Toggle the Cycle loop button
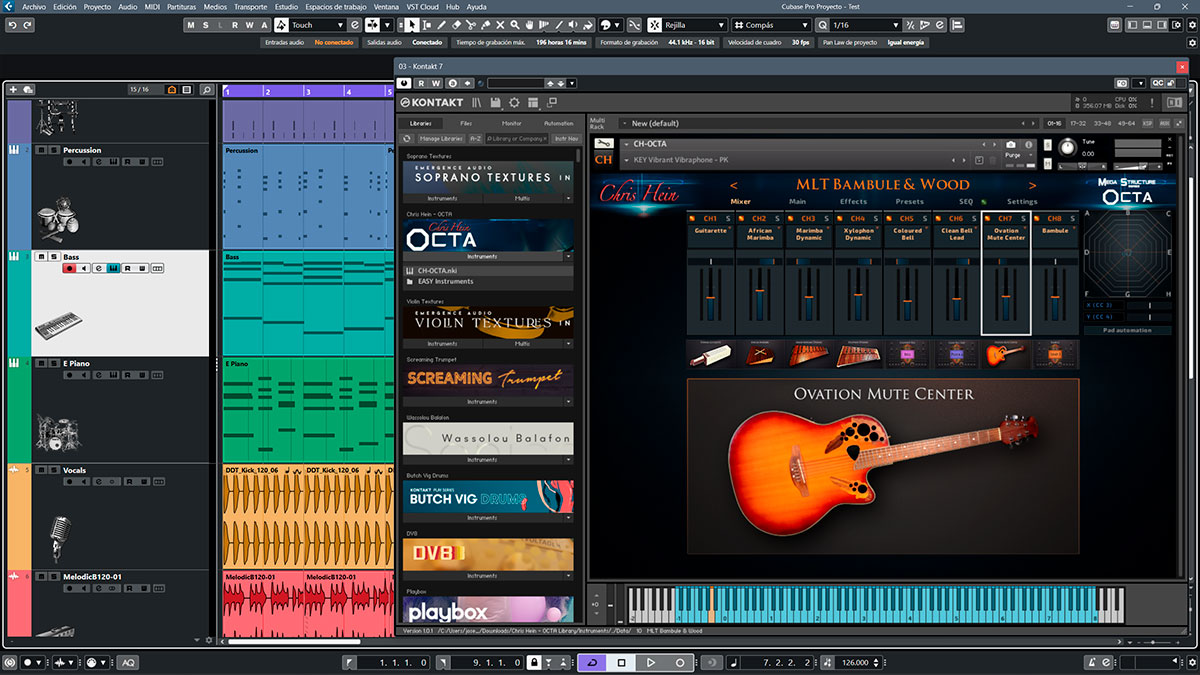This screenshot has width=1200, height=675. pyautogui.click(x=592, y=662)
